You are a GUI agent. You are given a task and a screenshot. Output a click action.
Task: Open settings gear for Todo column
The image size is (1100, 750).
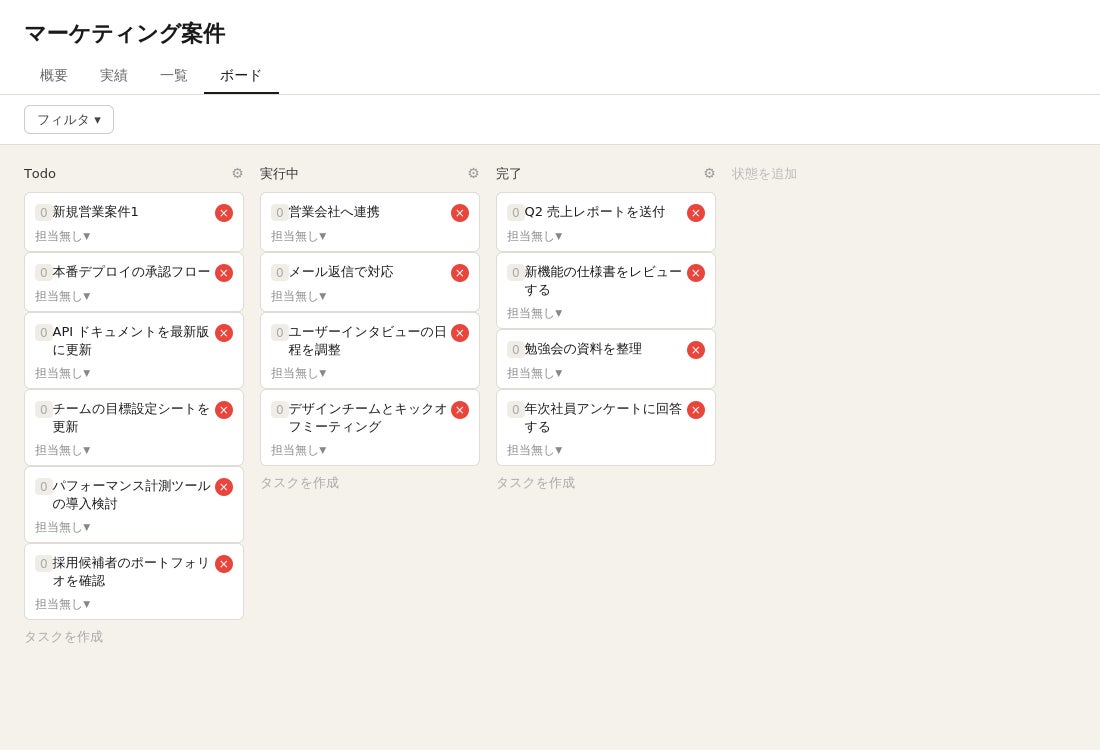237,173
